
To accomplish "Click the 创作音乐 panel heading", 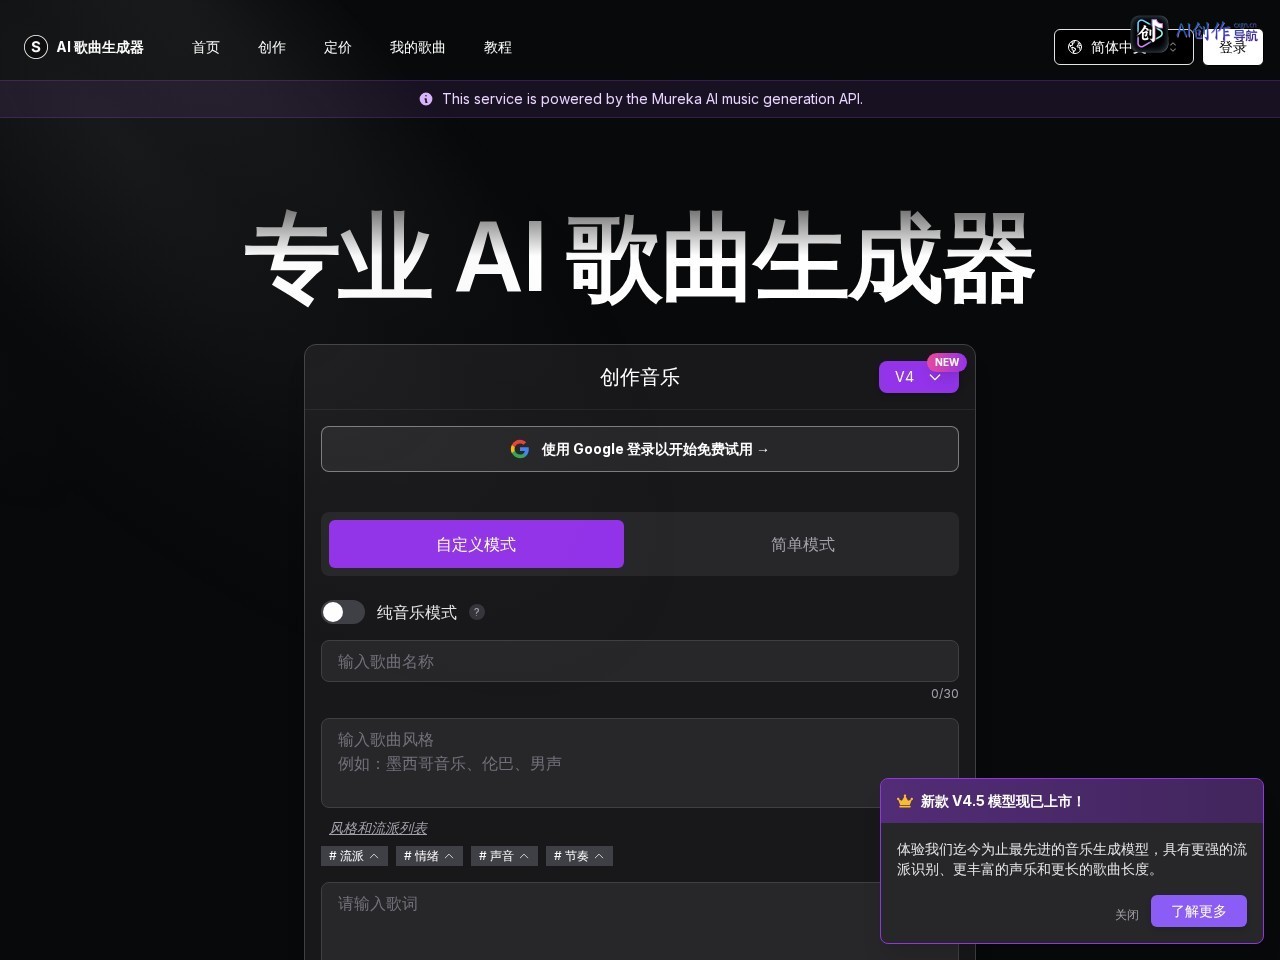I will [640, 377].
